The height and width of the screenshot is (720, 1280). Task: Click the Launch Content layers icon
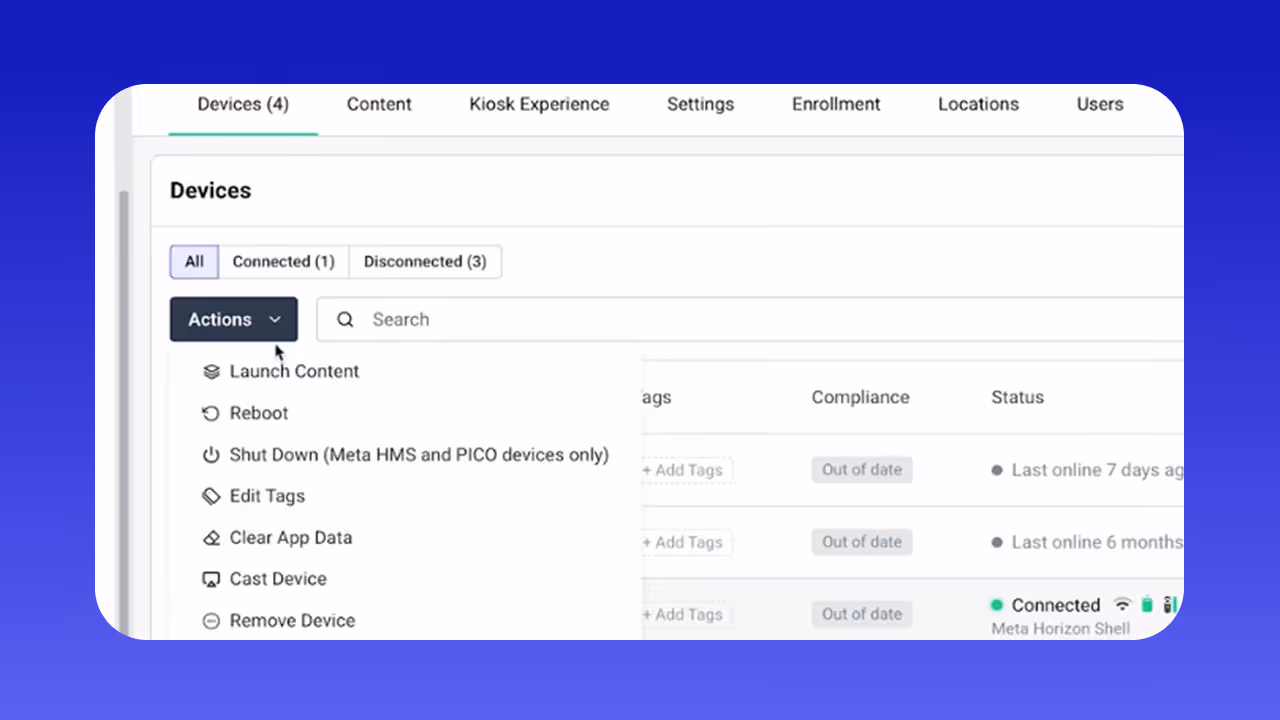(x=211, y=372)
